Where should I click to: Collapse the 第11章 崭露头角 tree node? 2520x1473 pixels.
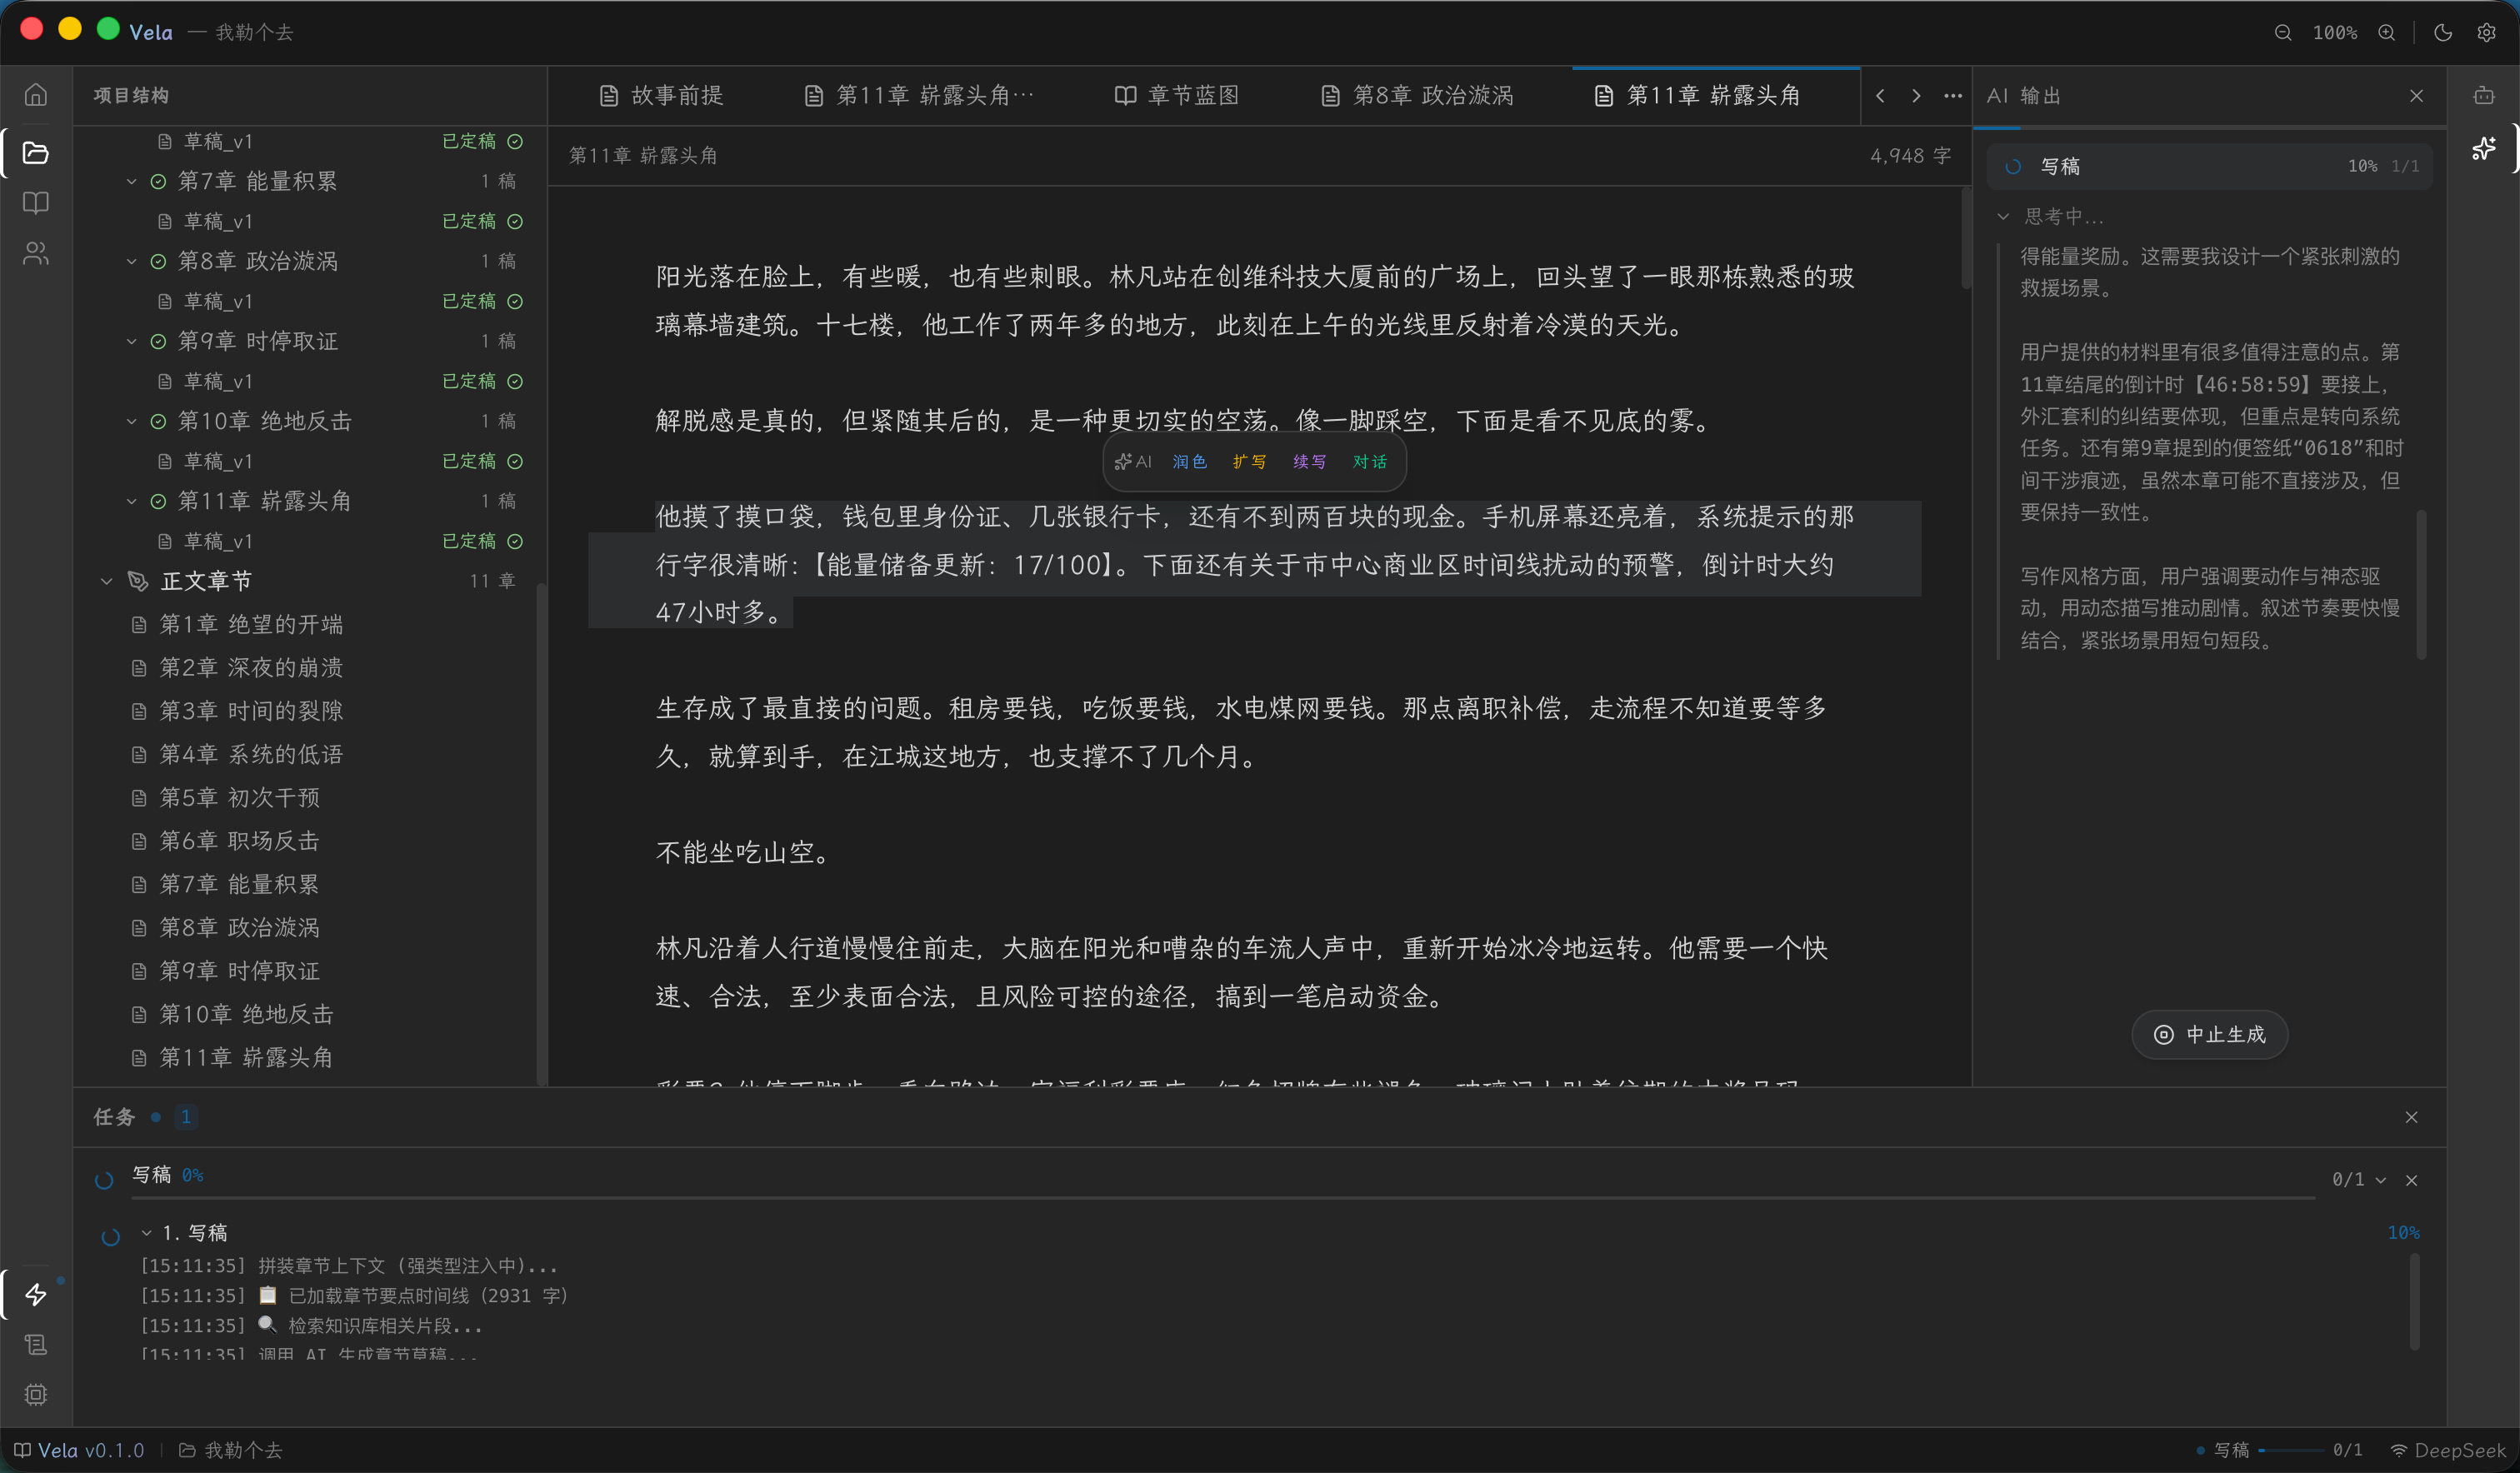[132, 501]
